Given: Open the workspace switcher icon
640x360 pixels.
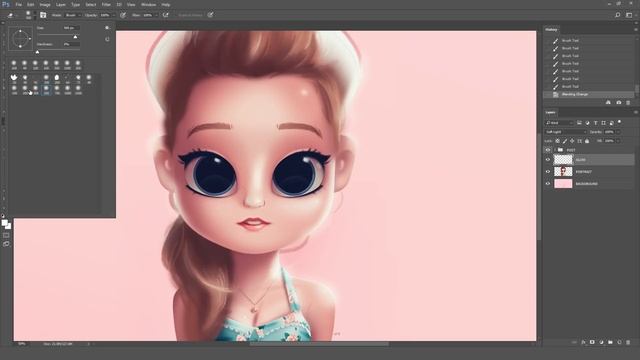Looking at the screenshot, I should (629, 15).
